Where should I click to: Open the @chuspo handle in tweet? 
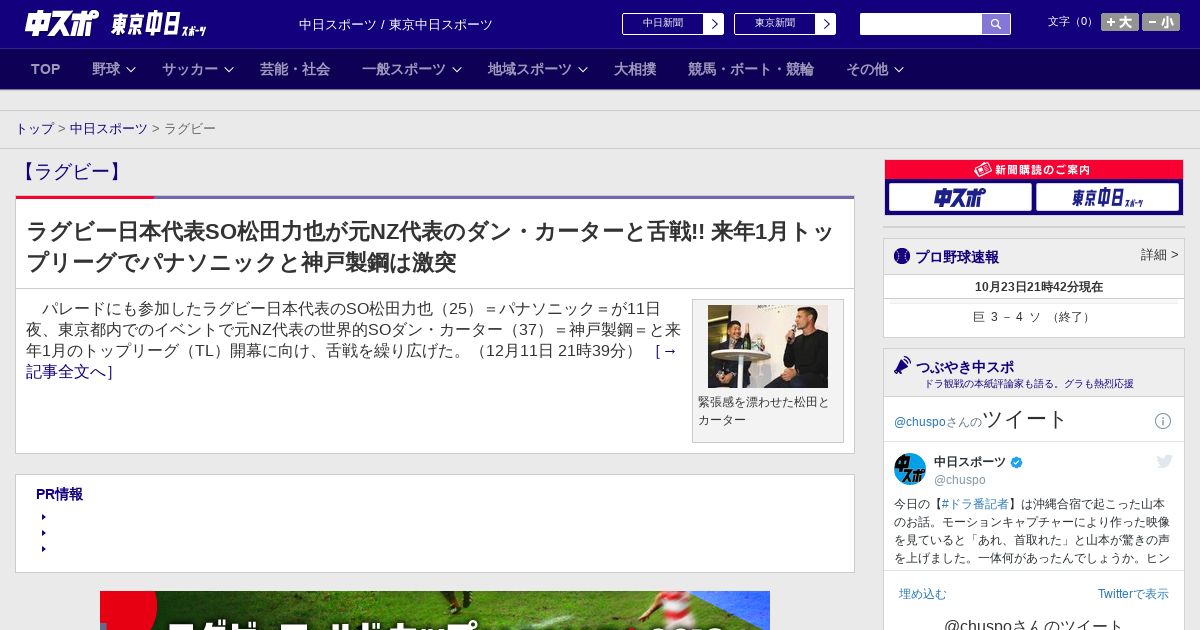[x=960, y=480]
